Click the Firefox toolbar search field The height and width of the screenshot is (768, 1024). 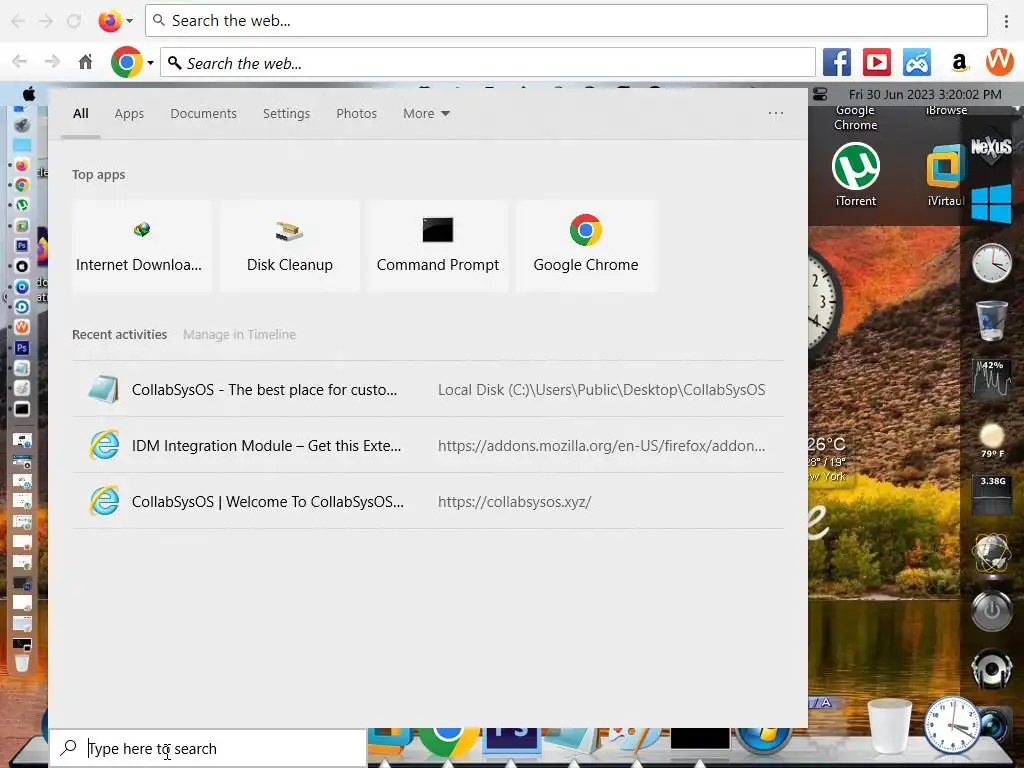pos(566,21)
